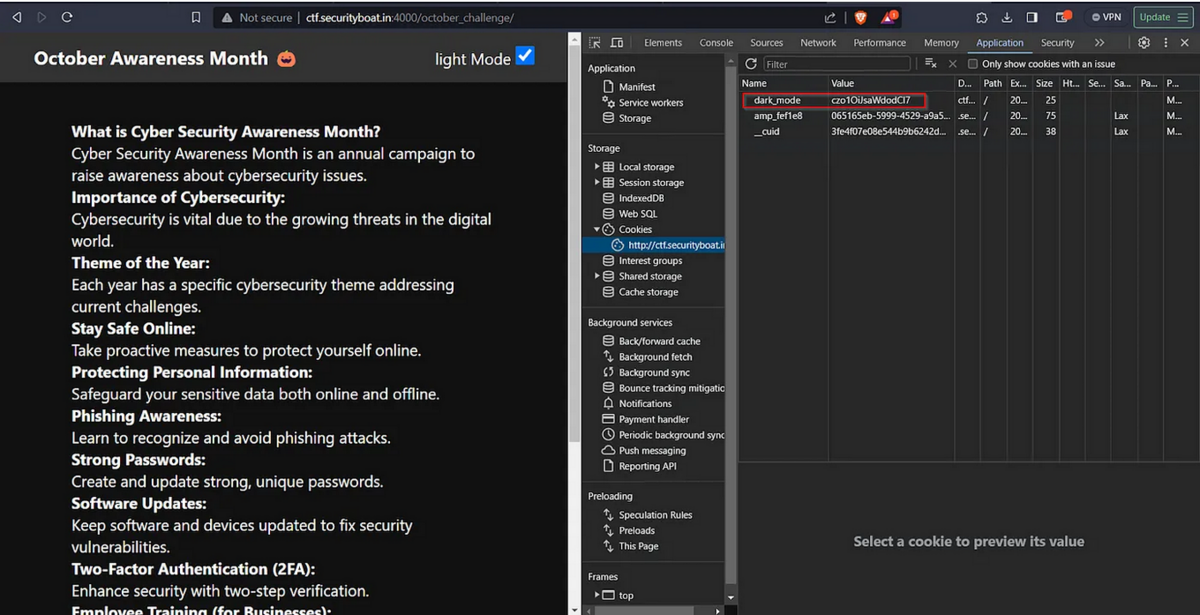The height and width of the screenshot is (615, 1200).
Task: Select the inspect element picker icon
Action: pos(595,43)
